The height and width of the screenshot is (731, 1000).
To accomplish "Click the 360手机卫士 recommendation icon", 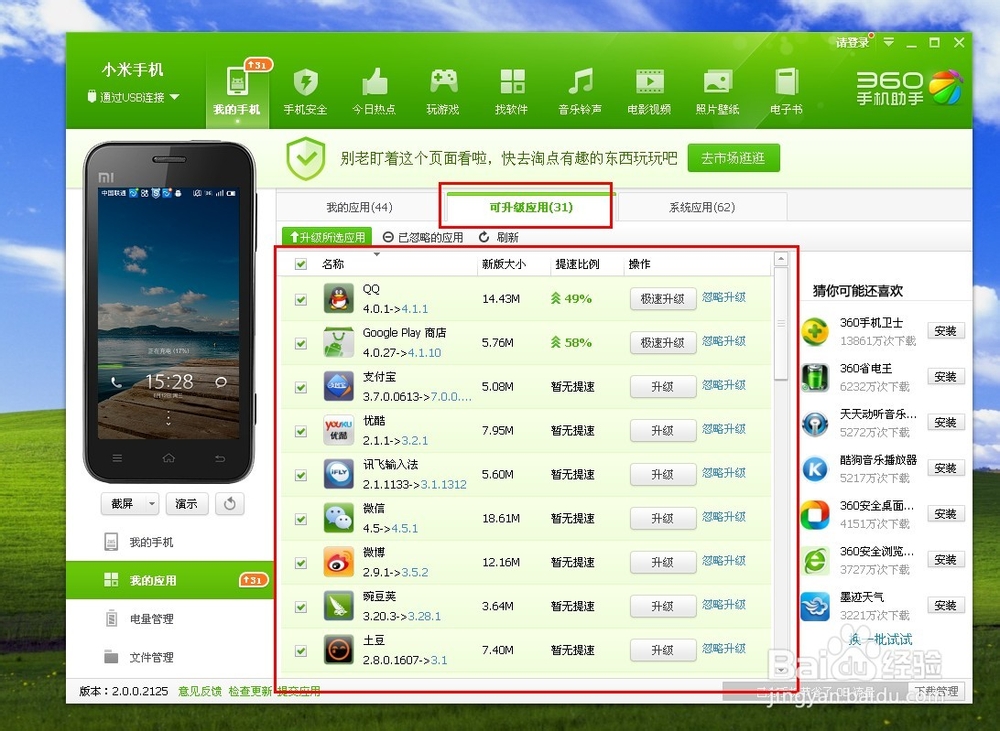I will click(815, 332).
